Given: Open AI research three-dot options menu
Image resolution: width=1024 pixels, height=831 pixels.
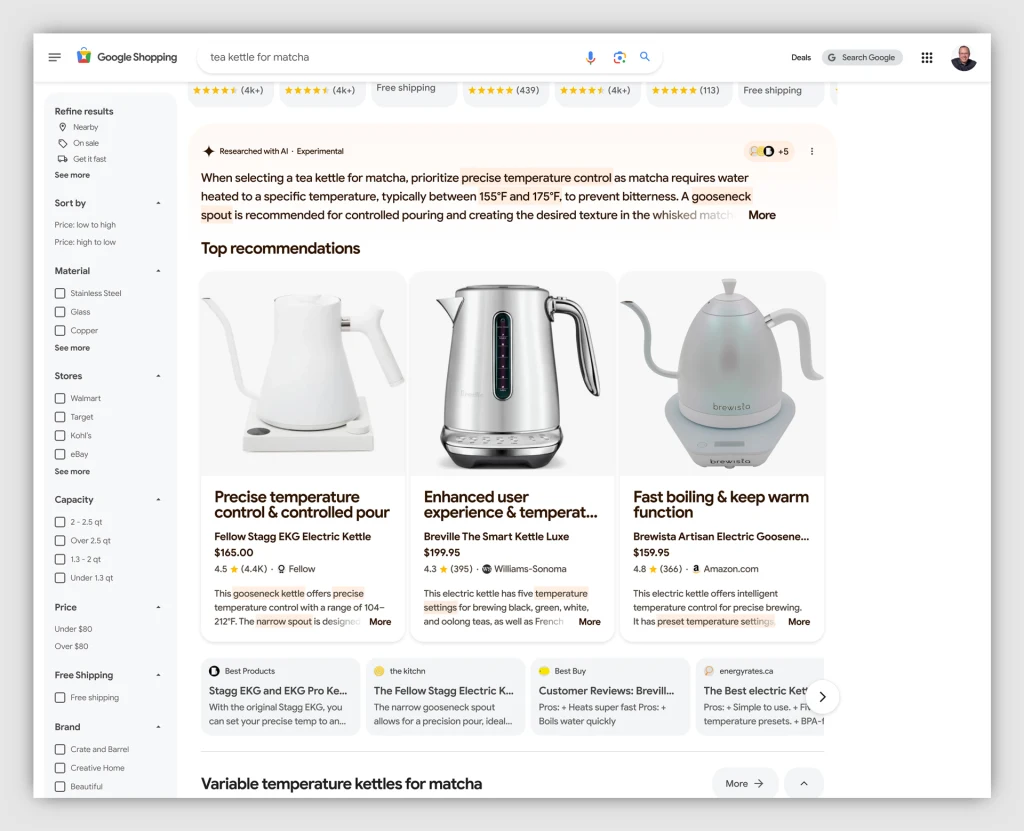Looking at the screenshot, I should [812, 152].
